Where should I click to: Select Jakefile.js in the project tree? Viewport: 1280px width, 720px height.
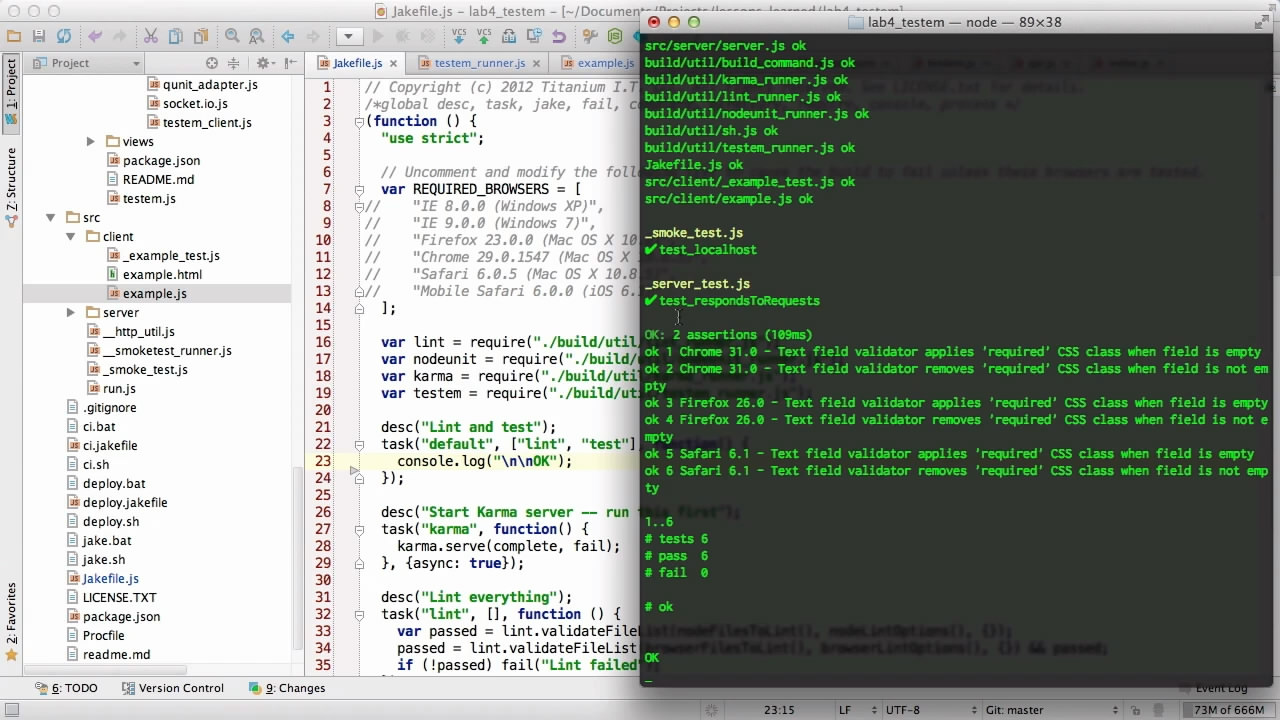click(x=110, y=579)
